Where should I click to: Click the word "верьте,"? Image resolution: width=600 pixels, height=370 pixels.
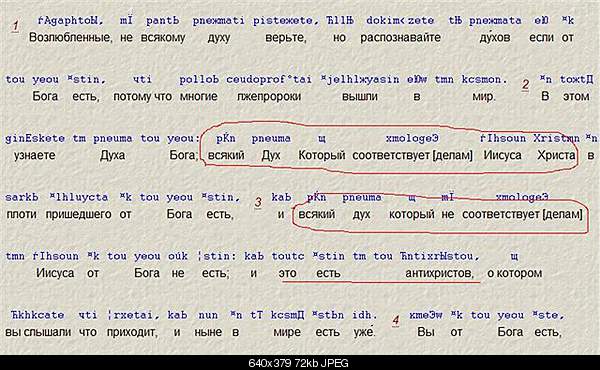point(285,38)
